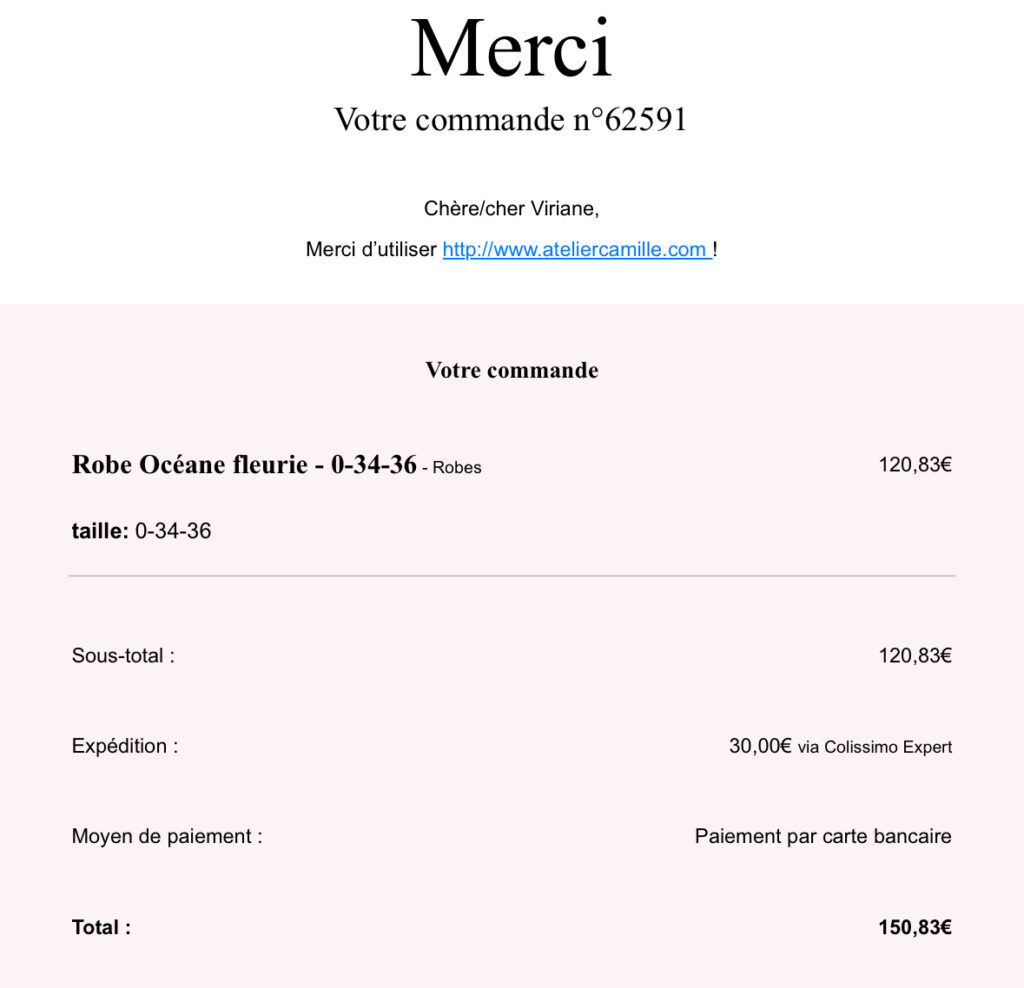
Task: Click the 30,00€ shipping cost
Action: pyautogui.click(x=760, y=746)
